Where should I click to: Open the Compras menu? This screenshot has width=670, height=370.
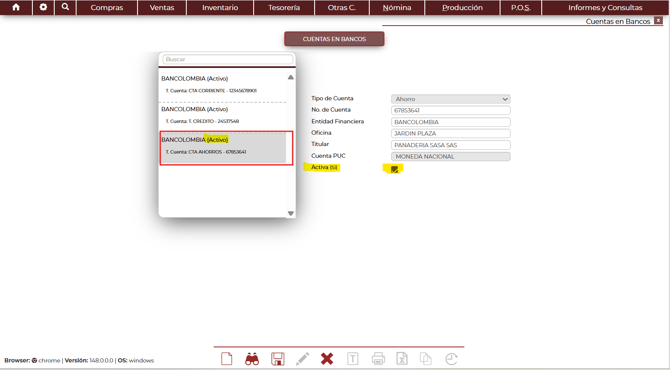click(107, 7)
